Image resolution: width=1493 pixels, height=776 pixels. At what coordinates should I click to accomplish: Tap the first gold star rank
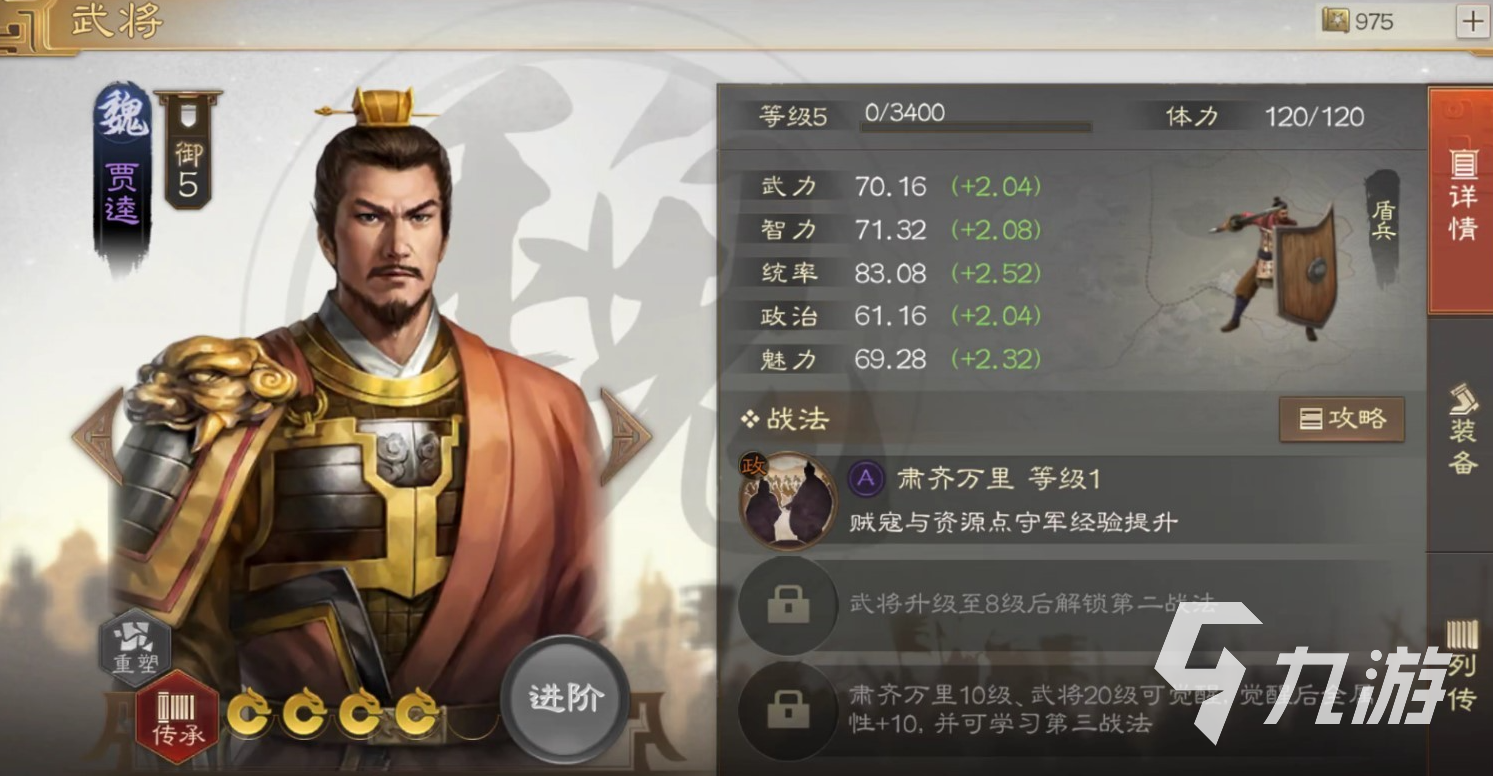(x=250, y=714)
